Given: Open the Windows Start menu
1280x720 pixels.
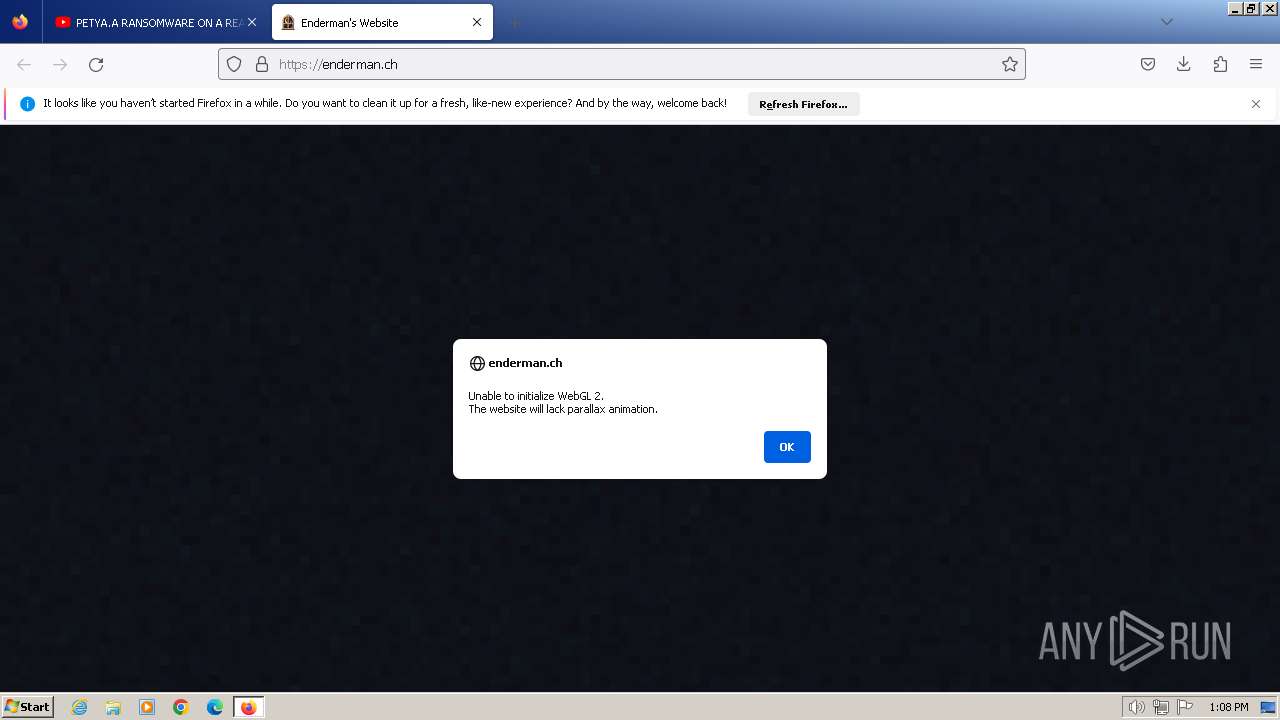Looking at the screenshot, I should [x=28, y=707].
